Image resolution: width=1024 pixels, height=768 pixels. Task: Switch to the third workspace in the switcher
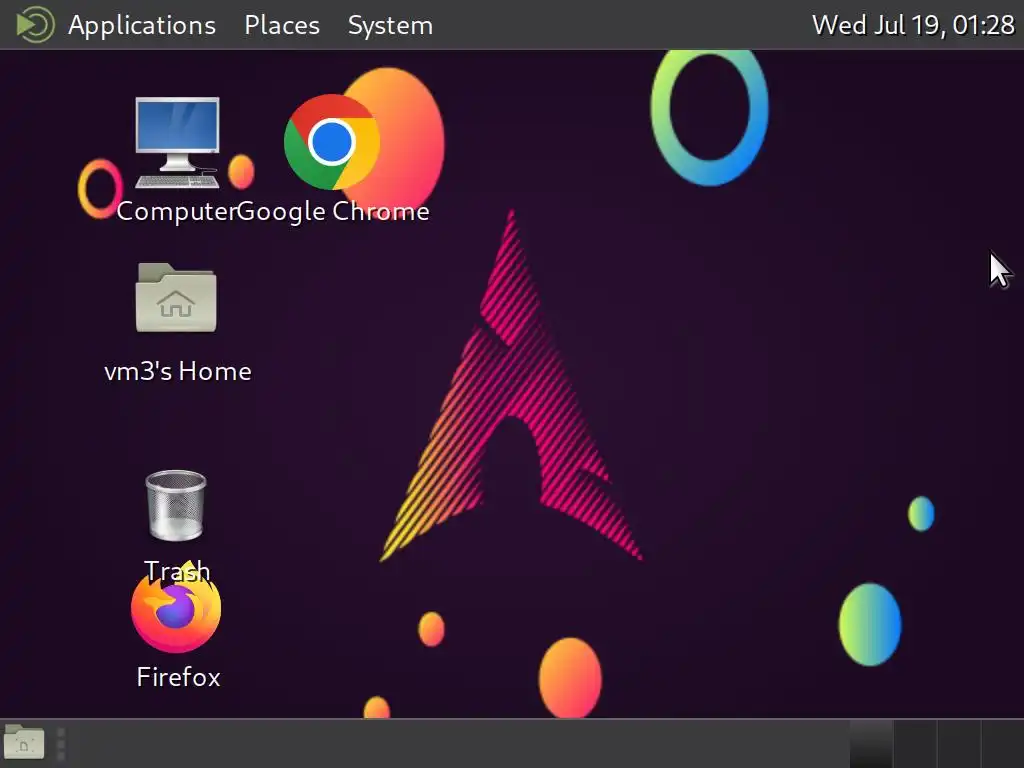(x=959, y=744)
